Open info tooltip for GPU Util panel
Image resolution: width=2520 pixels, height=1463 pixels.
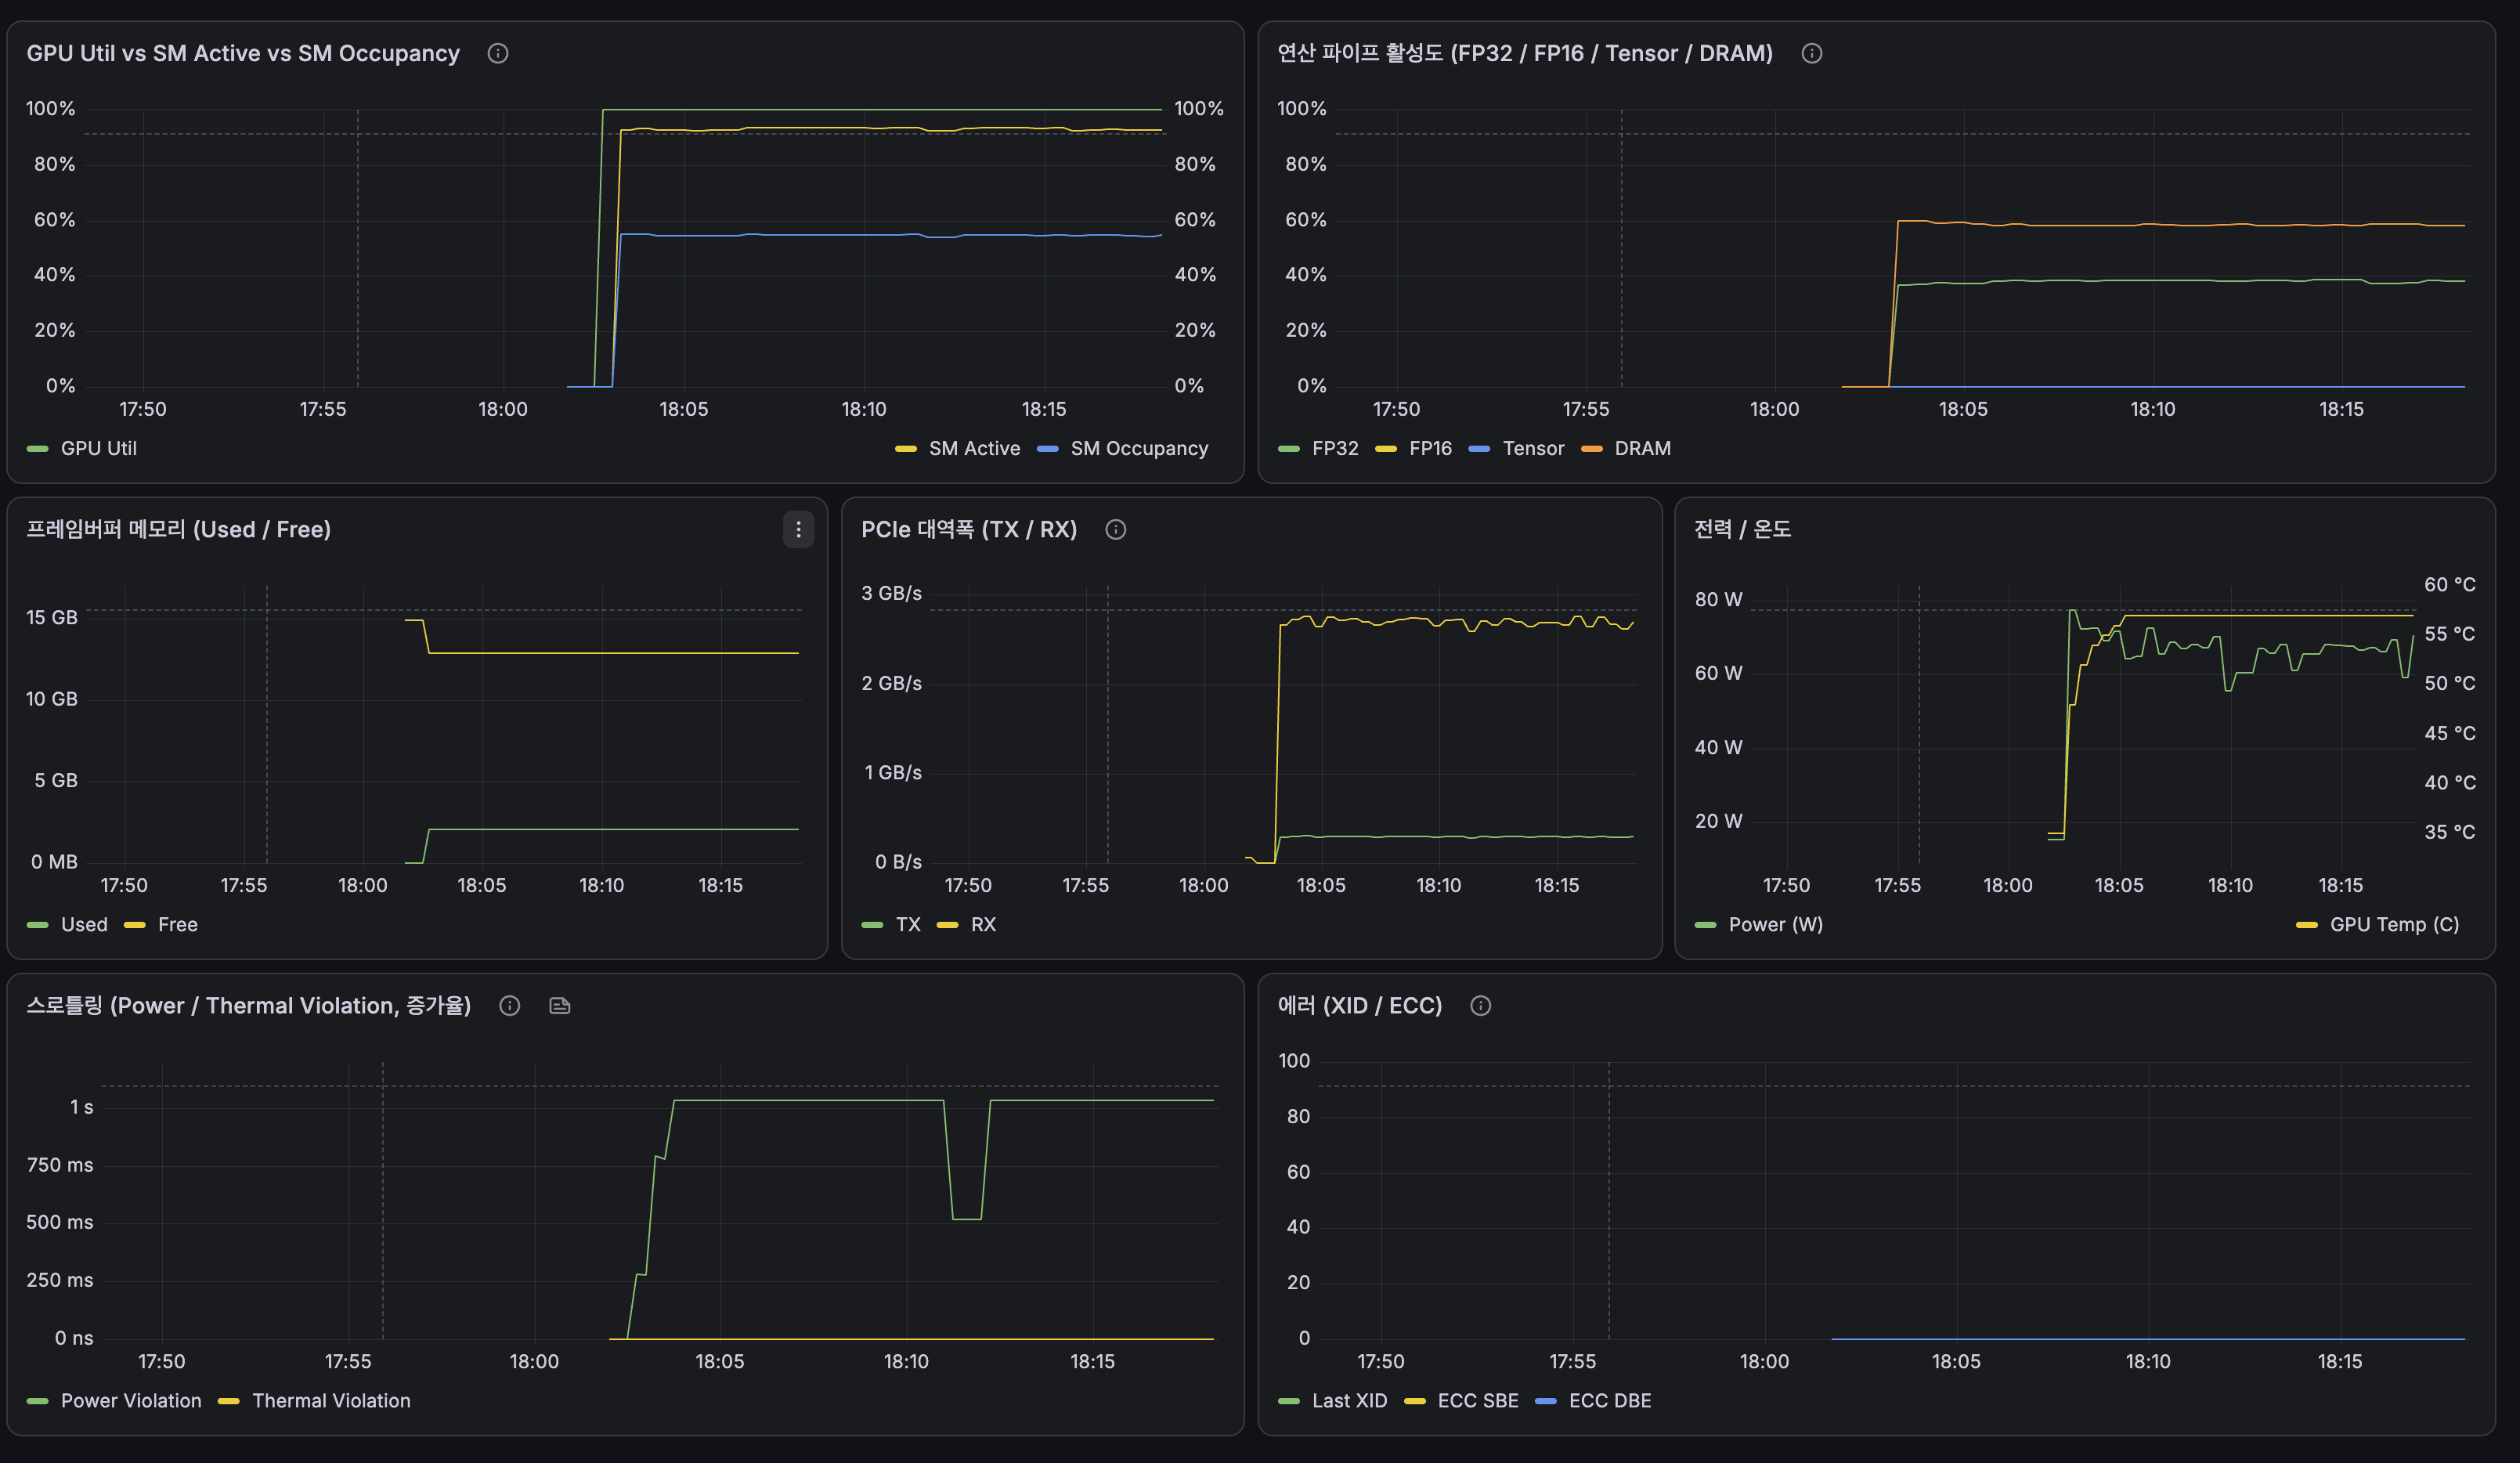497,54
